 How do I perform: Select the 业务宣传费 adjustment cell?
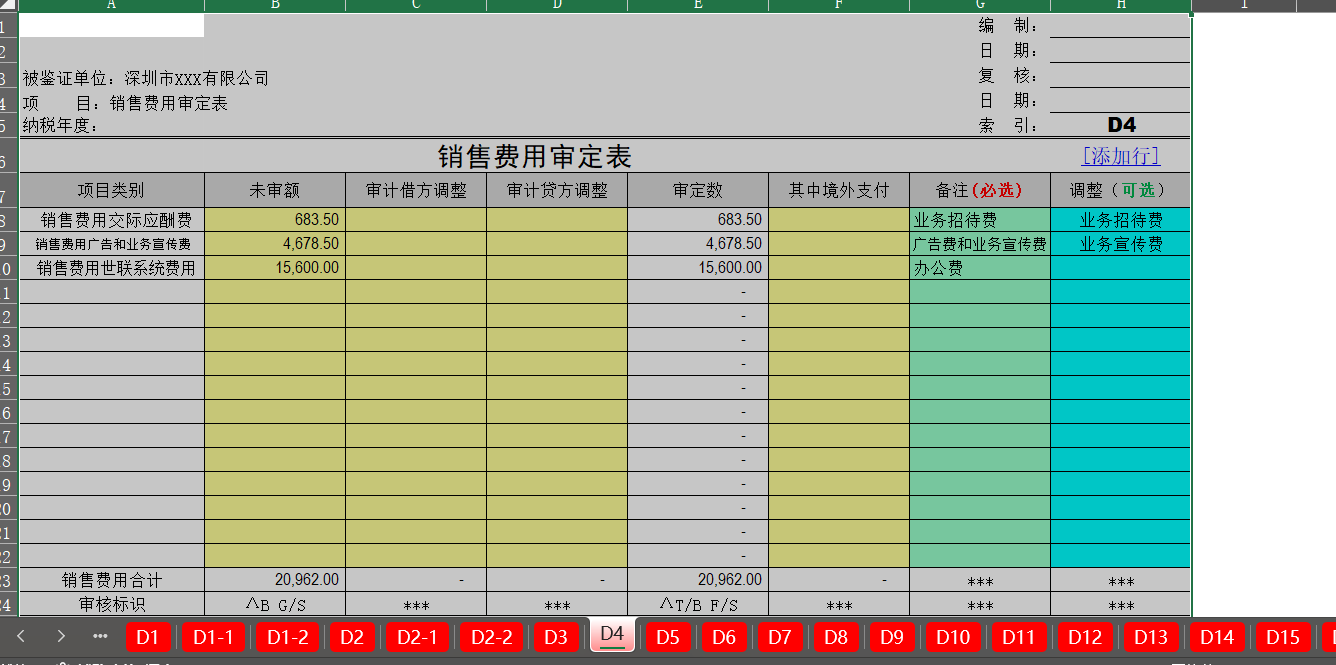click(x=1121, y=244)
